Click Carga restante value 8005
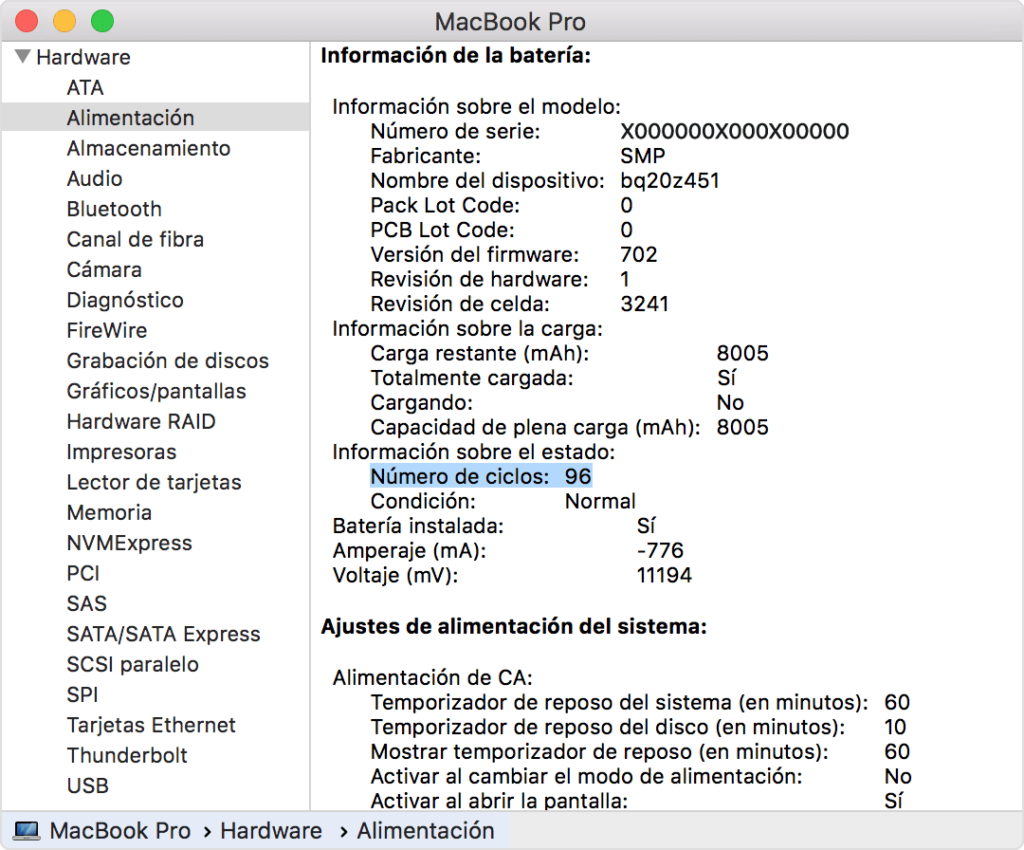 pos(743,353)
